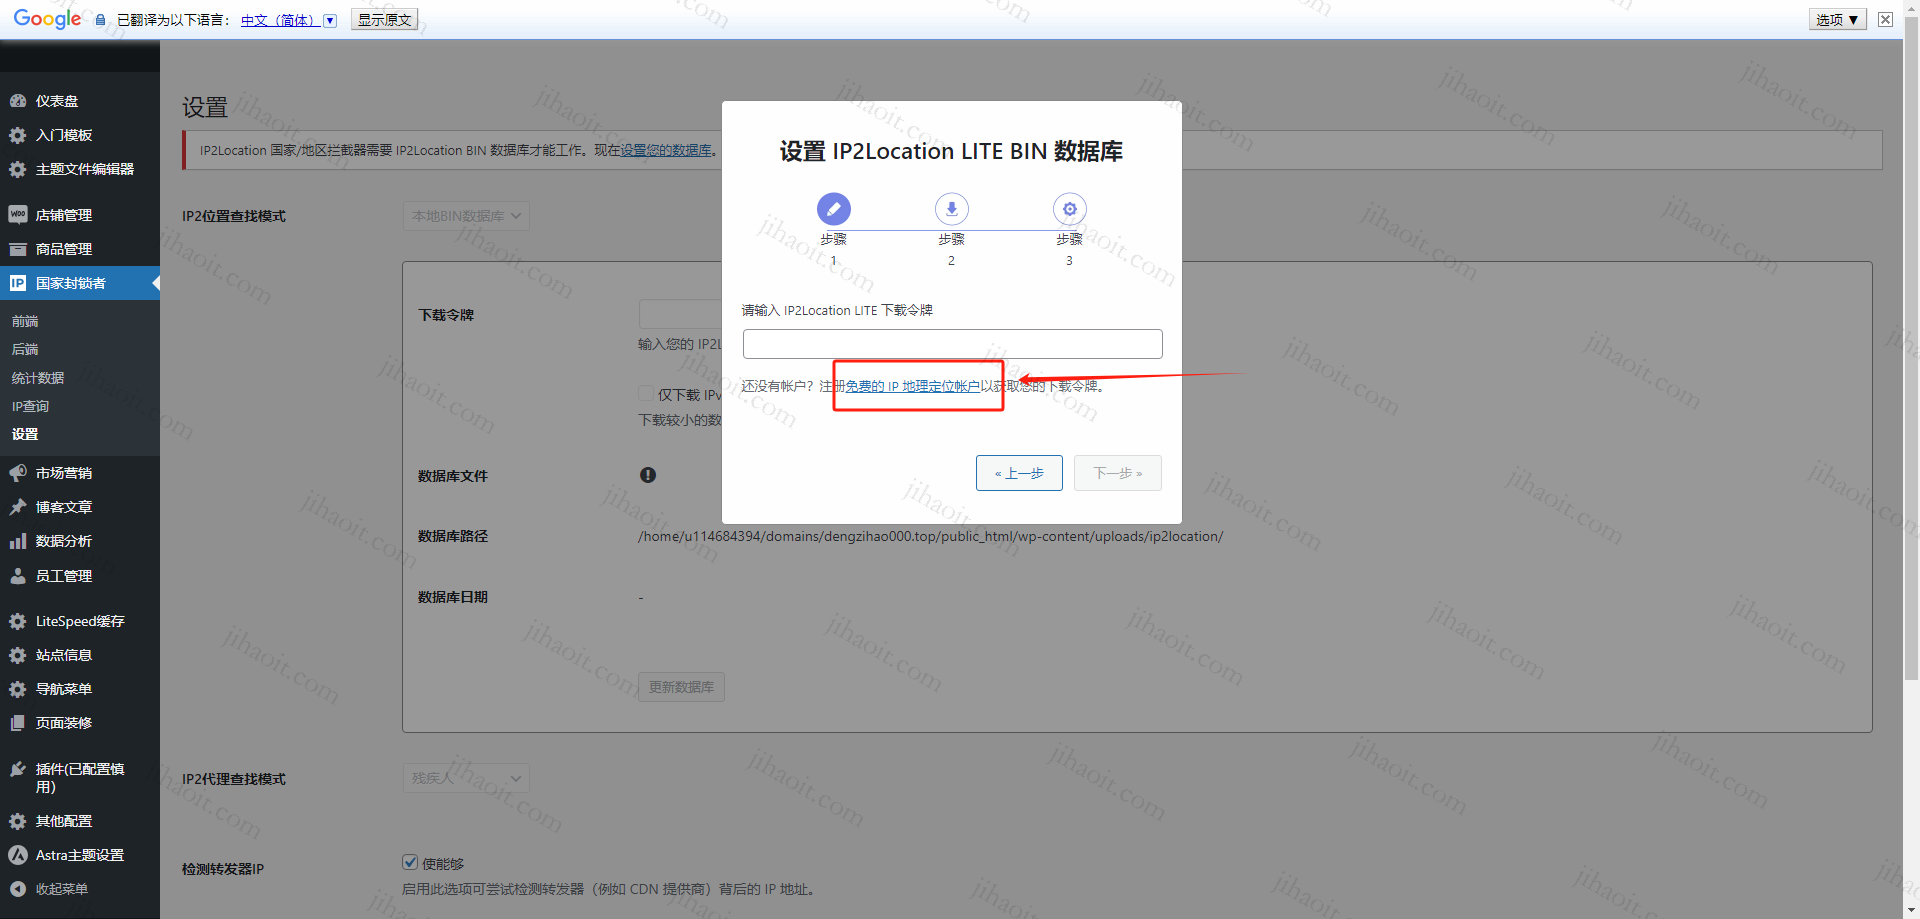Click the step 3 gear icon
Viewport: 1920px width, 919px height.
pyautogui.click(x=1070, y=209)
